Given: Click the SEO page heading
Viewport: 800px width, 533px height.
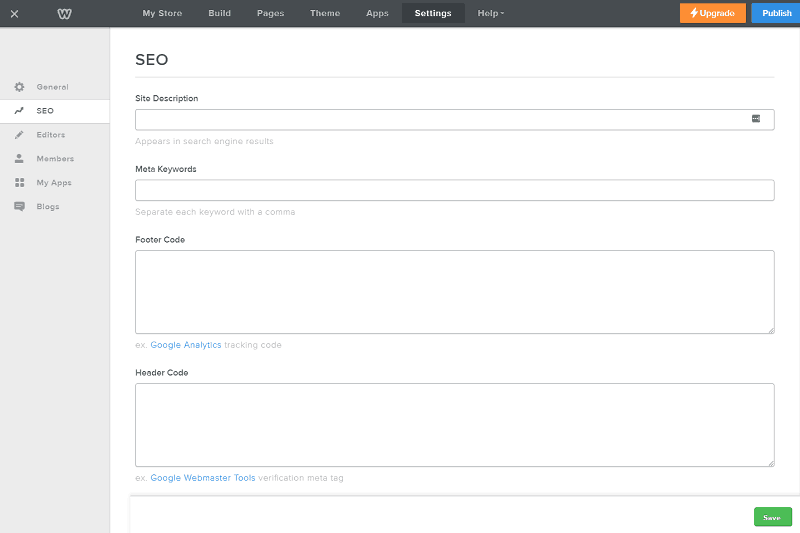Looking at the screenshot, I should coord(152,60).
